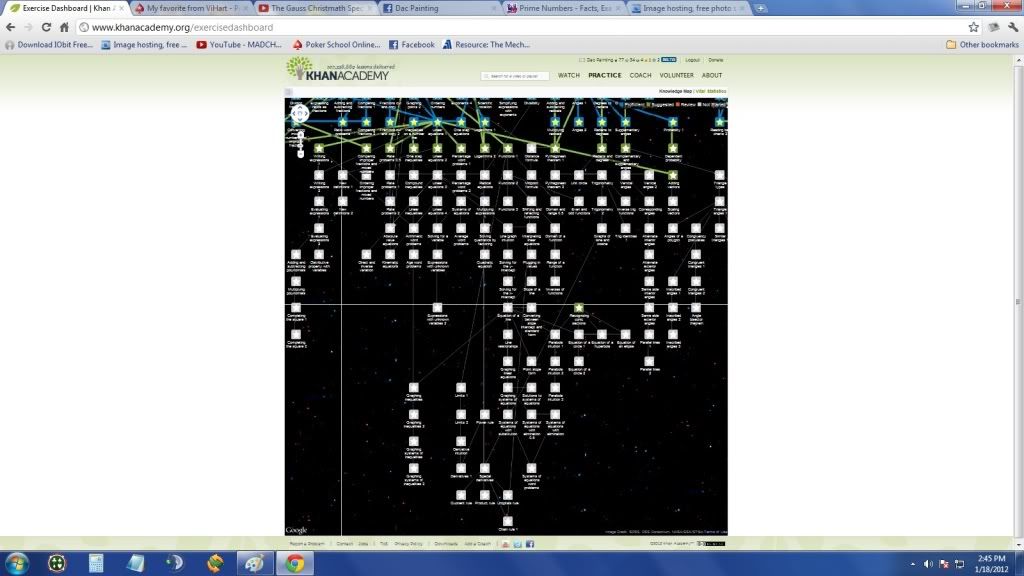
Task: Bookmark page with the star icon
Action: [973, 27]
